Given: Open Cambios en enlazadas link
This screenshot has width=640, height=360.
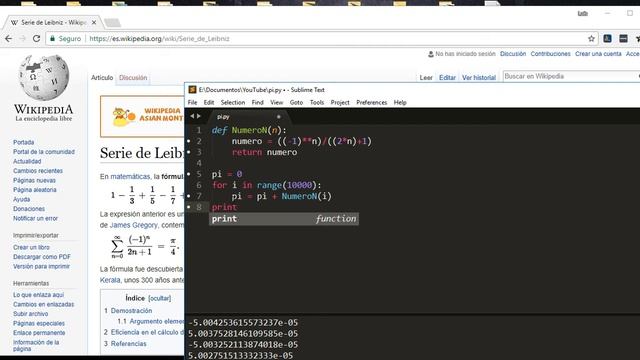Looking at the screenshot, I should point(44,304).
